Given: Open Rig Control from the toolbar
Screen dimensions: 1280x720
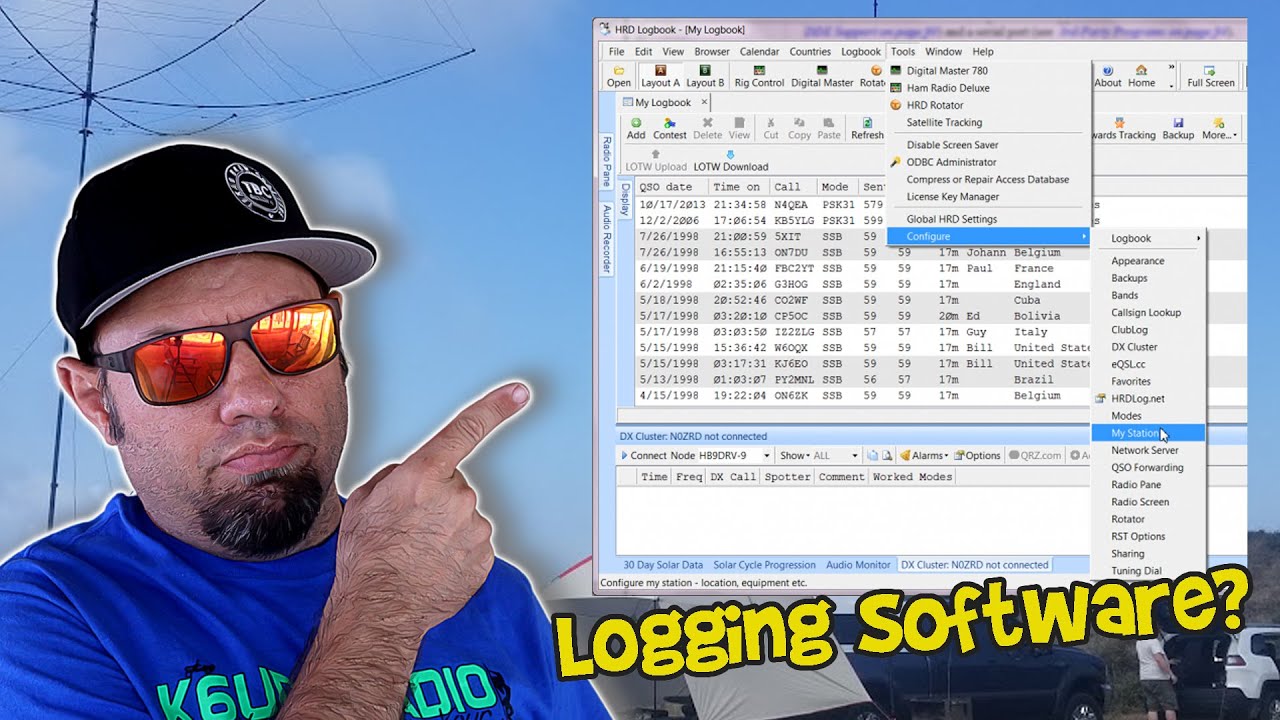Looking at the screenshot, I should pyautogui.click(x=759, y=76).
